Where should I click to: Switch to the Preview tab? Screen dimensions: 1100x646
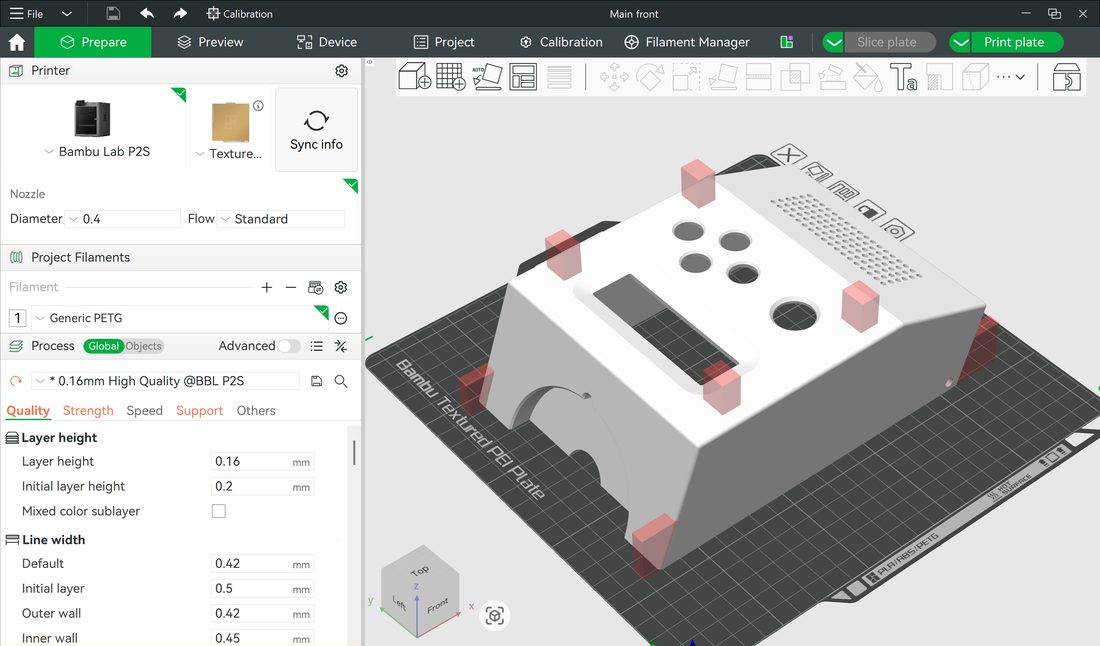(210, 42)
